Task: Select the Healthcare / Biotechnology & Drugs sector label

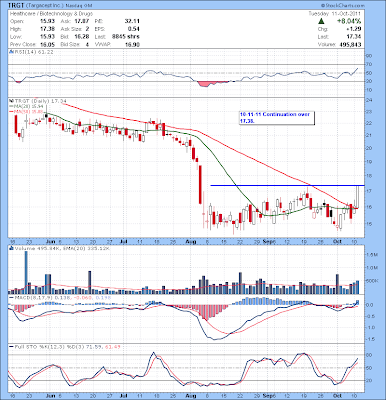Action: click(51, 14)
